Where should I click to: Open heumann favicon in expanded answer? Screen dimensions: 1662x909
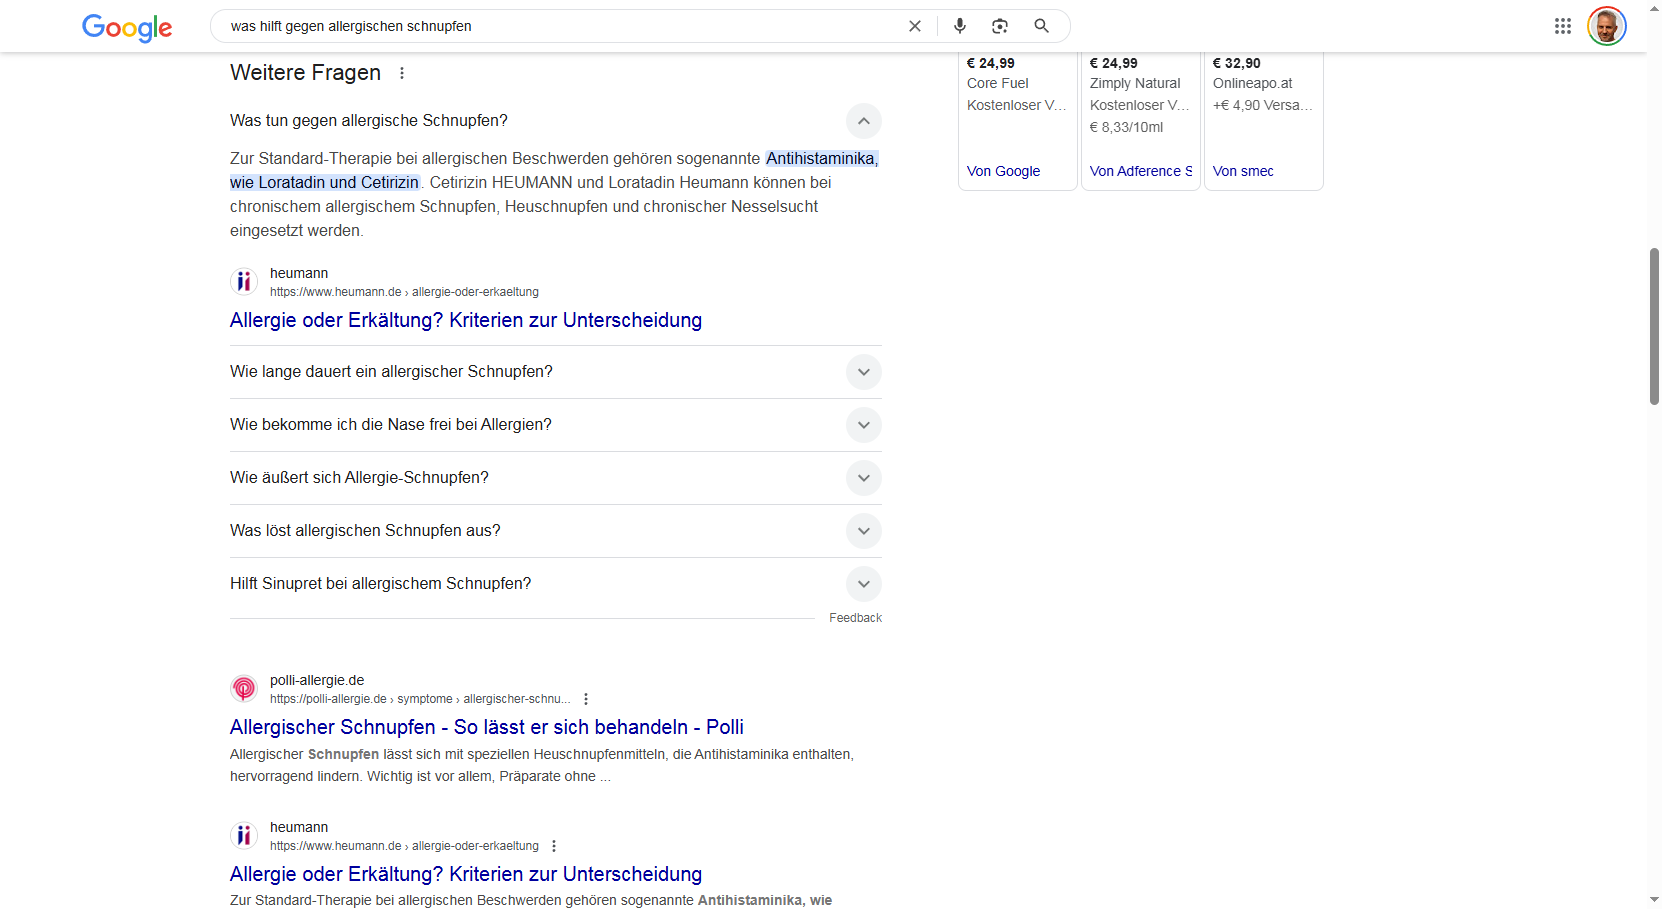(x=244, y=282)
